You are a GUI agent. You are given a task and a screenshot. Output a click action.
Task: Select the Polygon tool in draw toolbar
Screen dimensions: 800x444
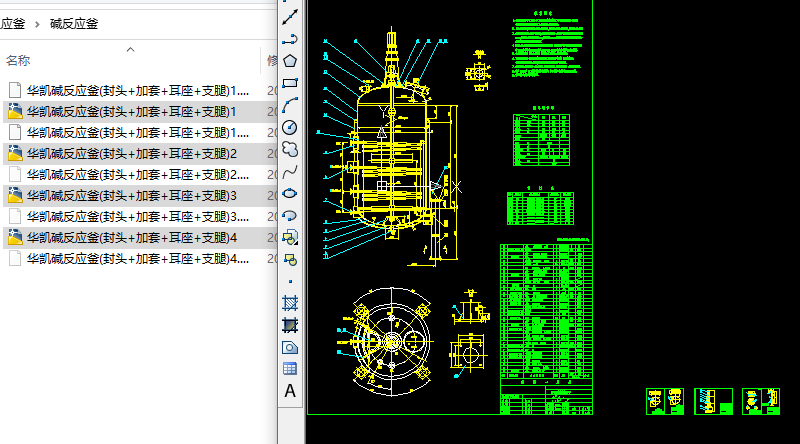[x=290, y=61]
